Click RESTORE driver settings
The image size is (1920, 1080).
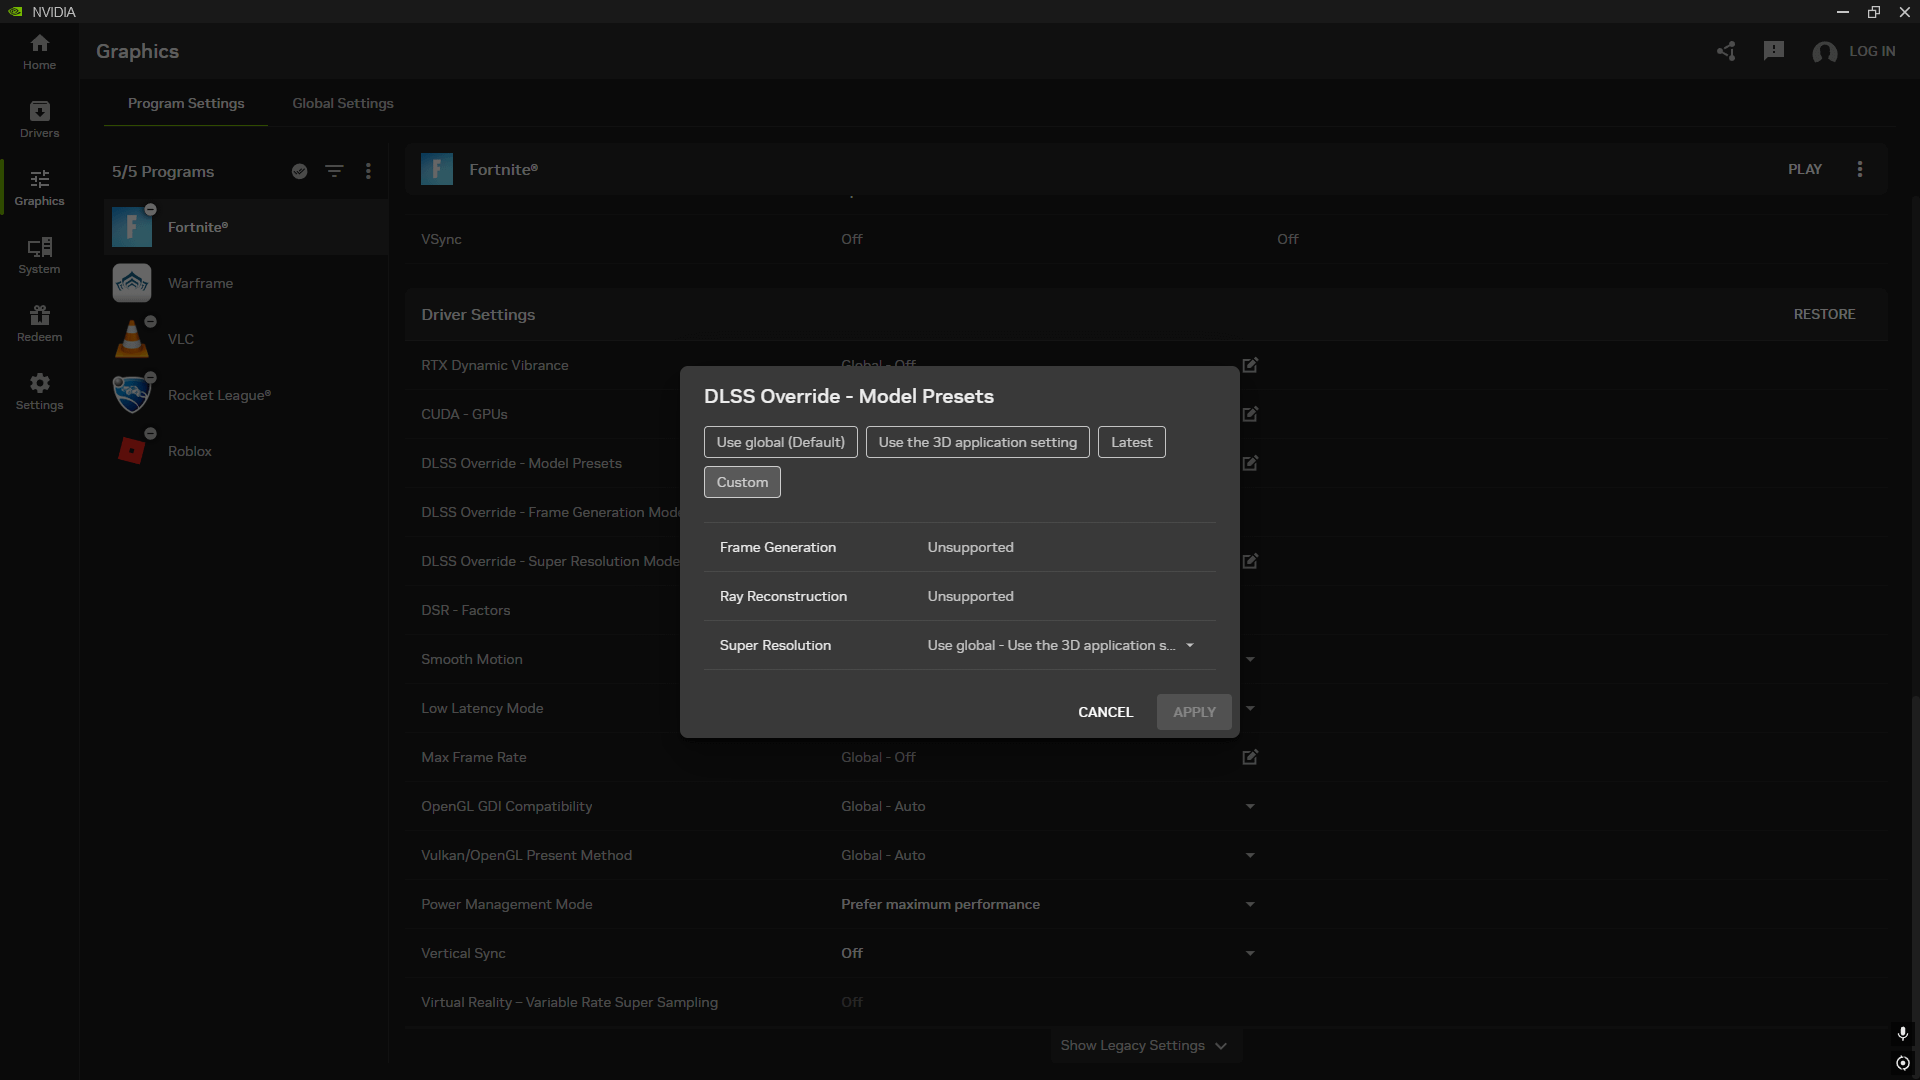tap(1824, 314)
